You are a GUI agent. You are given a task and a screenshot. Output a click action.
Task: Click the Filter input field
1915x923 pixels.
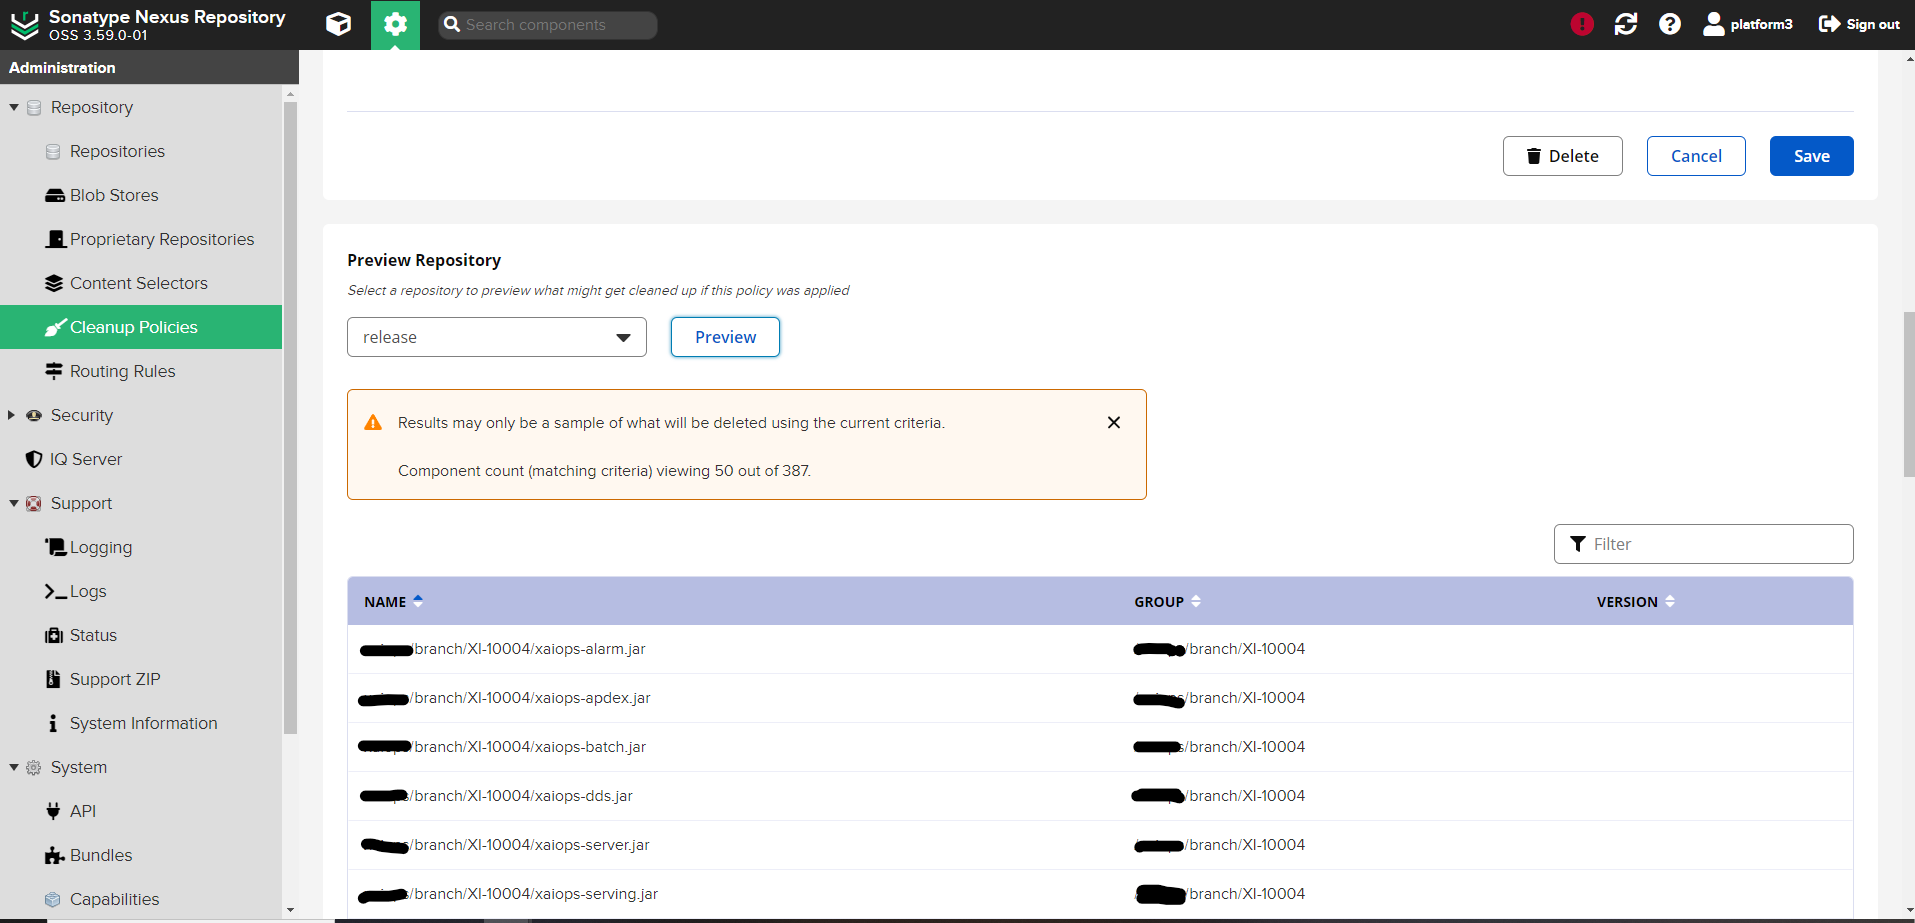[x=1703, y=544]
